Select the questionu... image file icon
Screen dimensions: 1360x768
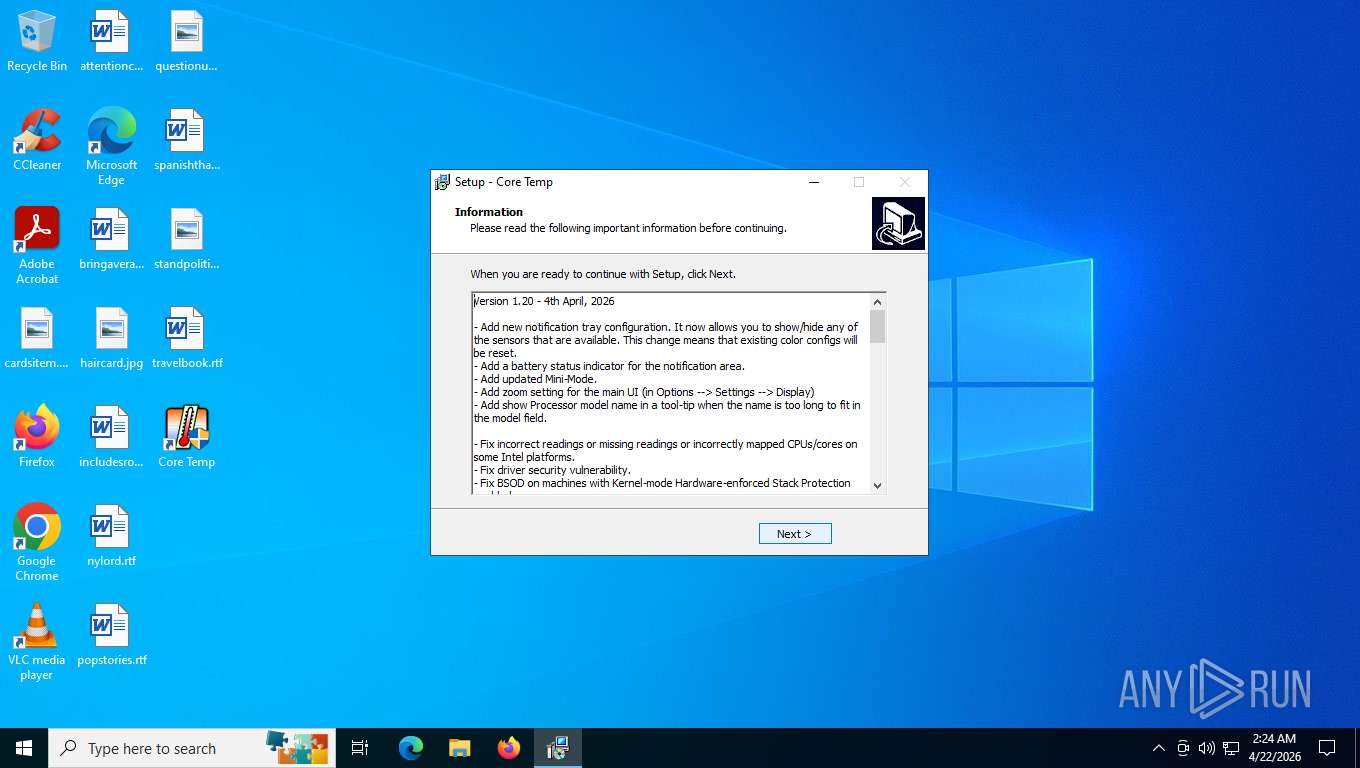[186, 41]
